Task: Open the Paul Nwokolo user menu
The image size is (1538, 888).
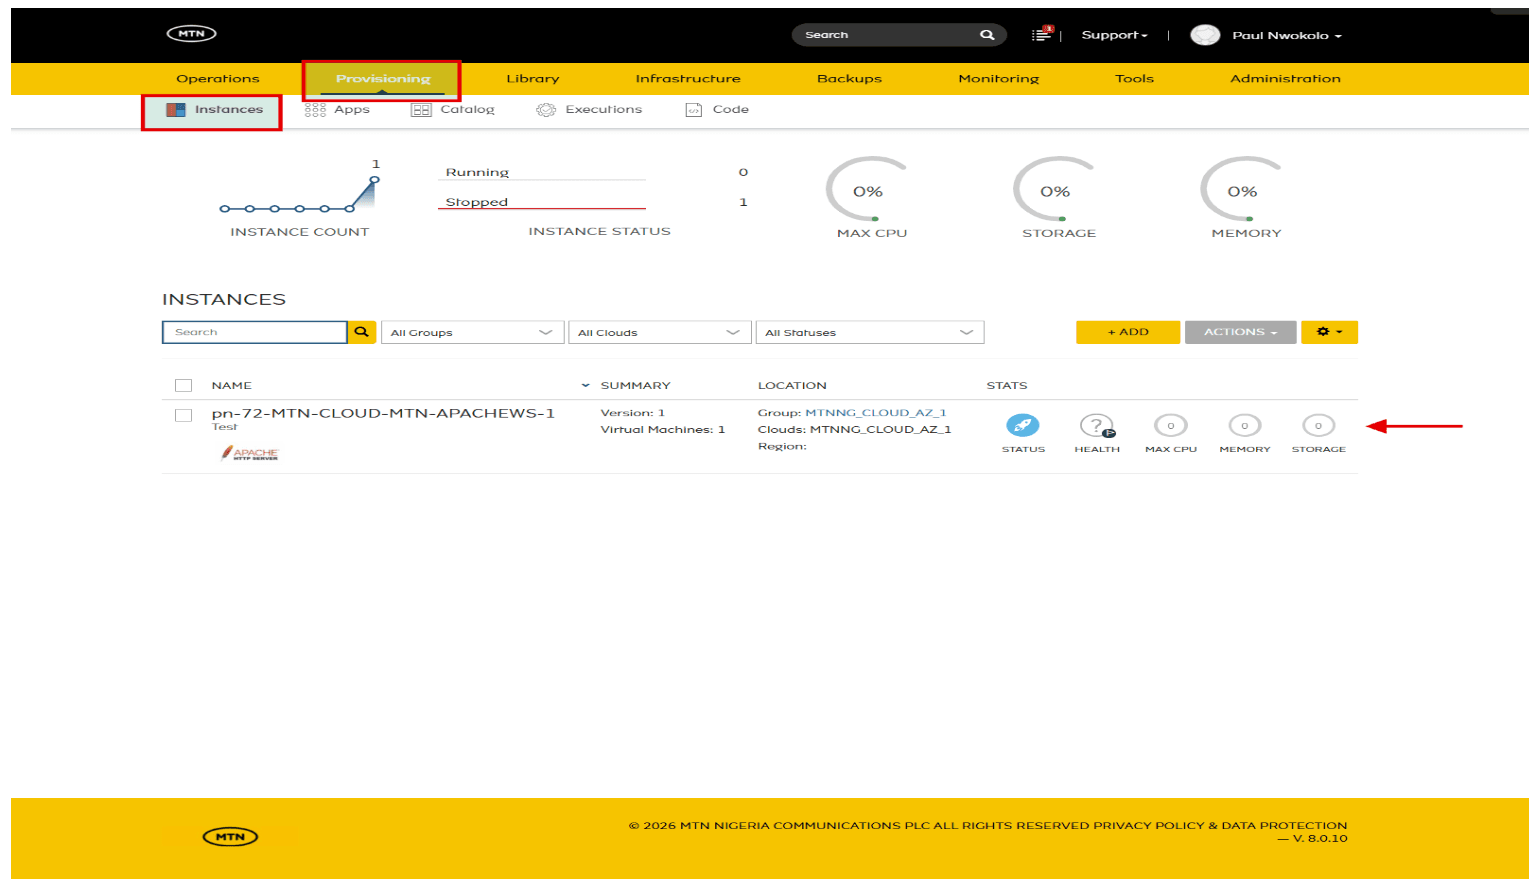Action: tap(1286, 35)
